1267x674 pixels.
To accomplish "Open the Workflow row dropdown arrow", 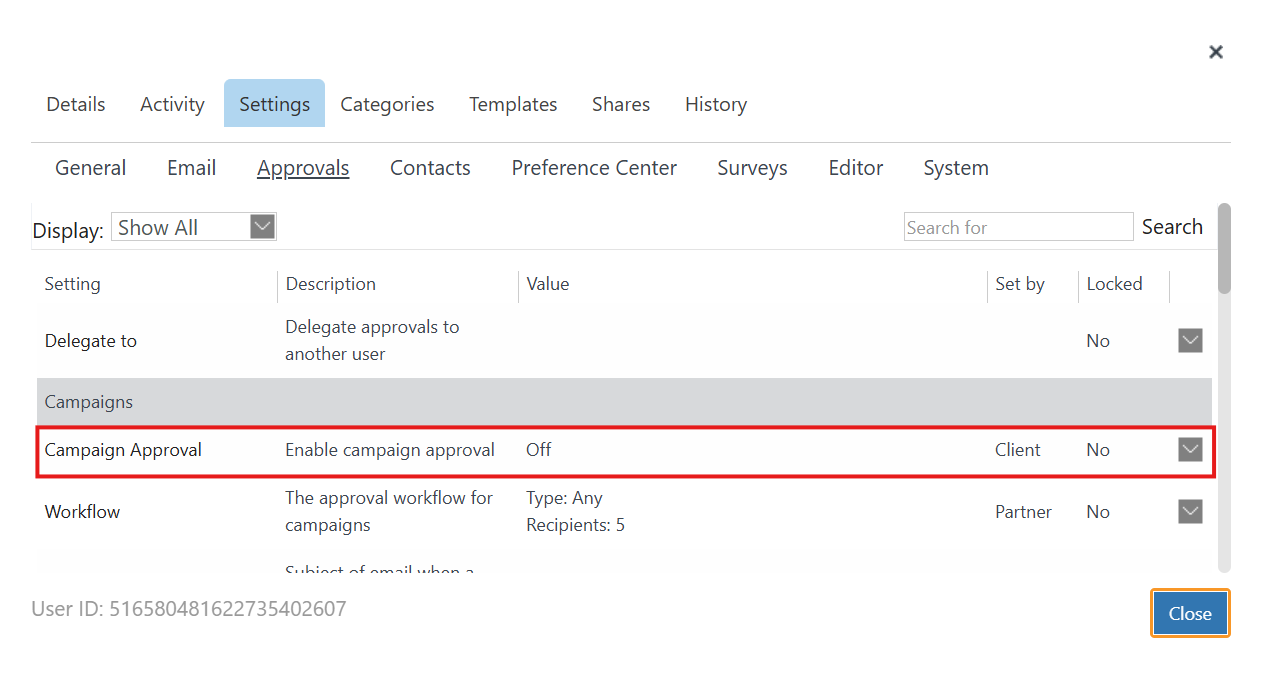I will click(1190, 512).
